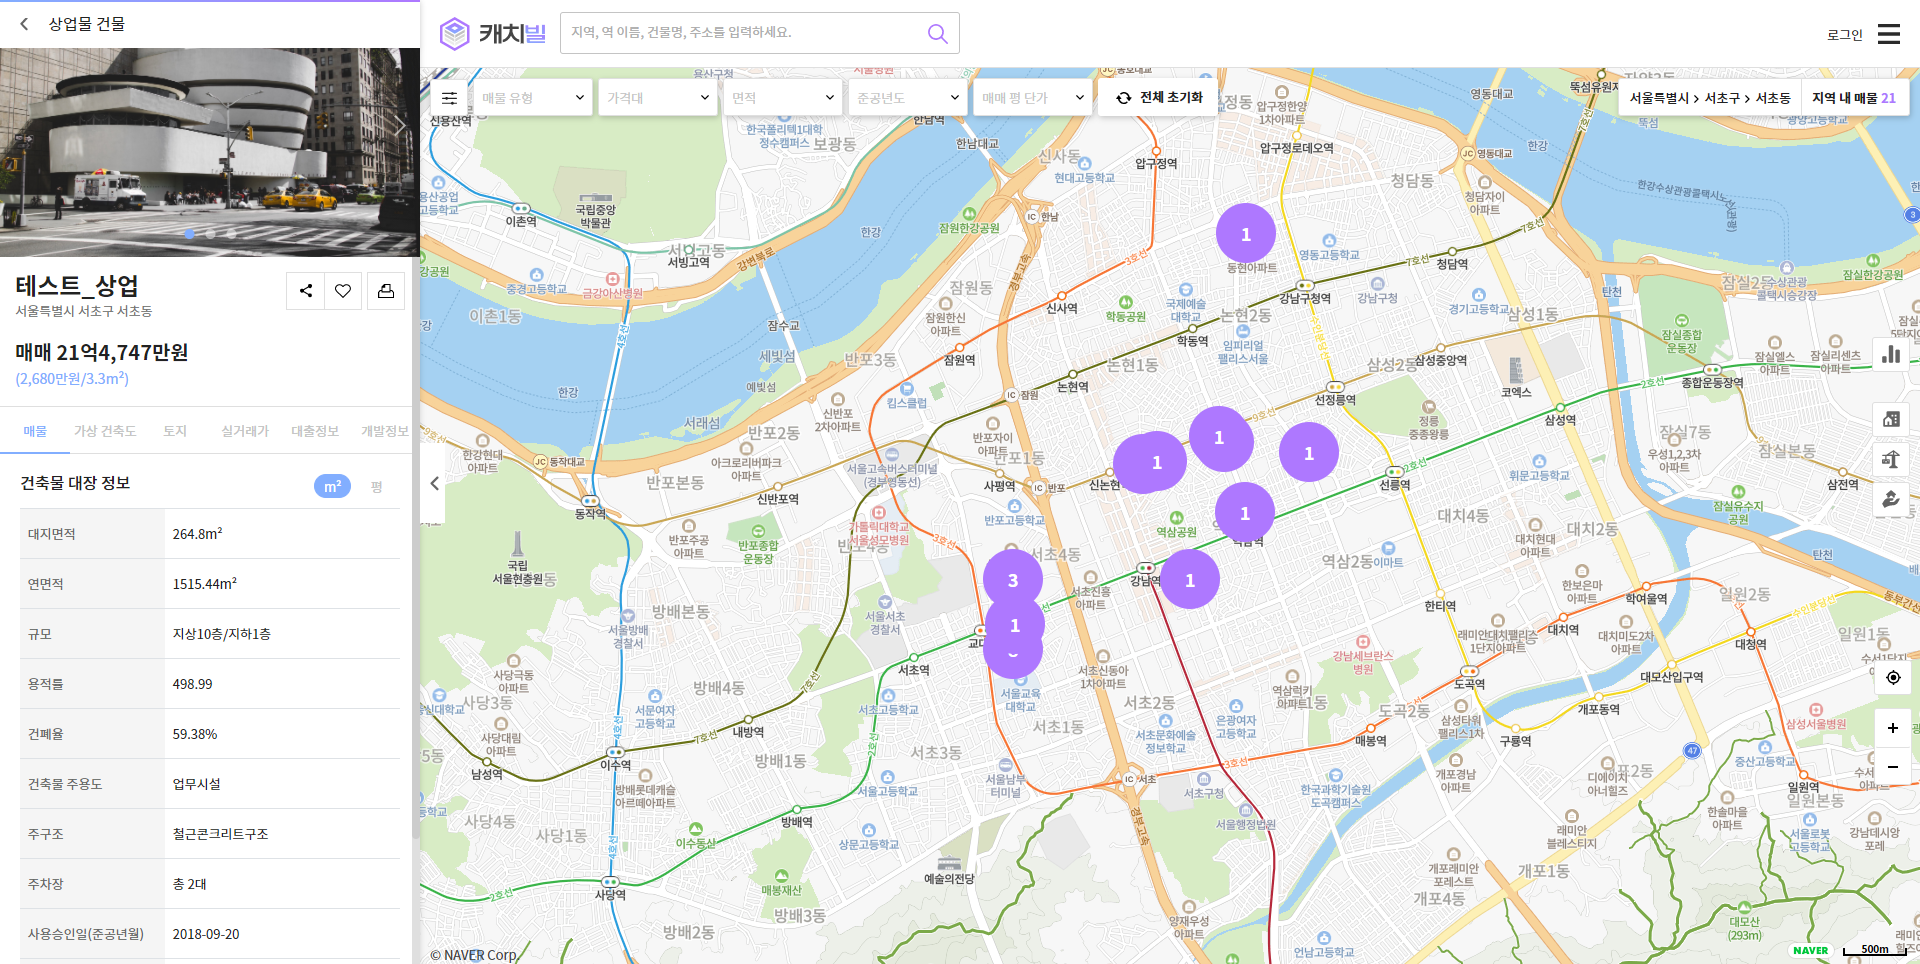
Task: Center map on my current location
Action: pyautogui.click(x=1892, y=677)
